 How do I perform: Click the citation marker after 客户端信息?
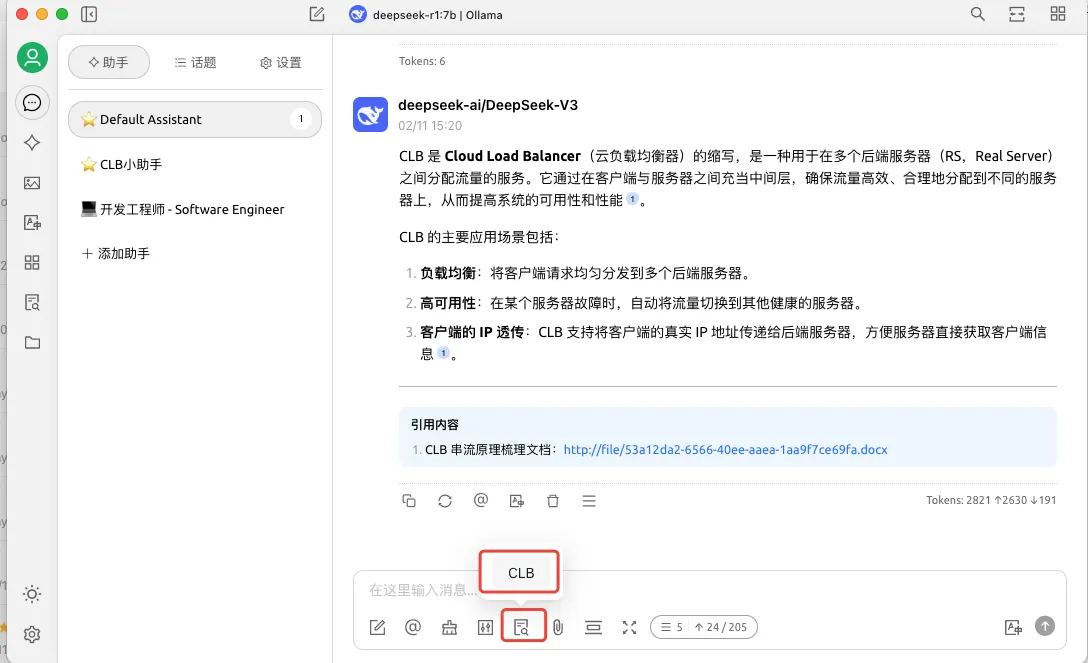coord(443,353)
